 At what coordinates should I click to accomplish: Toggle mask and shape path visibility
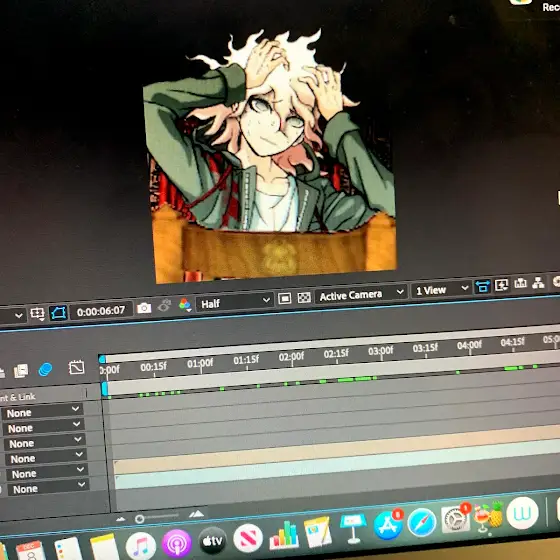point(59,313)
